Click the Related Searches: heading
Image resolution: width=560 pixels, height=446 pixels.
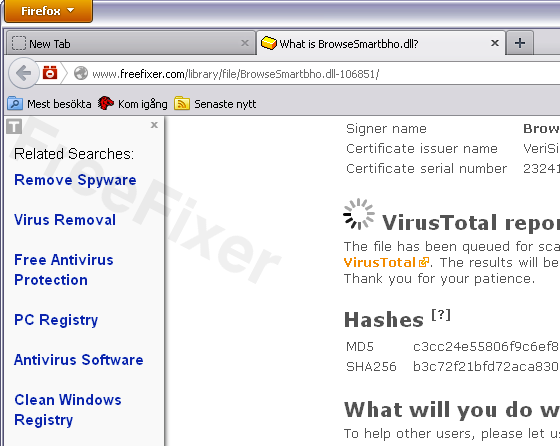74,154
